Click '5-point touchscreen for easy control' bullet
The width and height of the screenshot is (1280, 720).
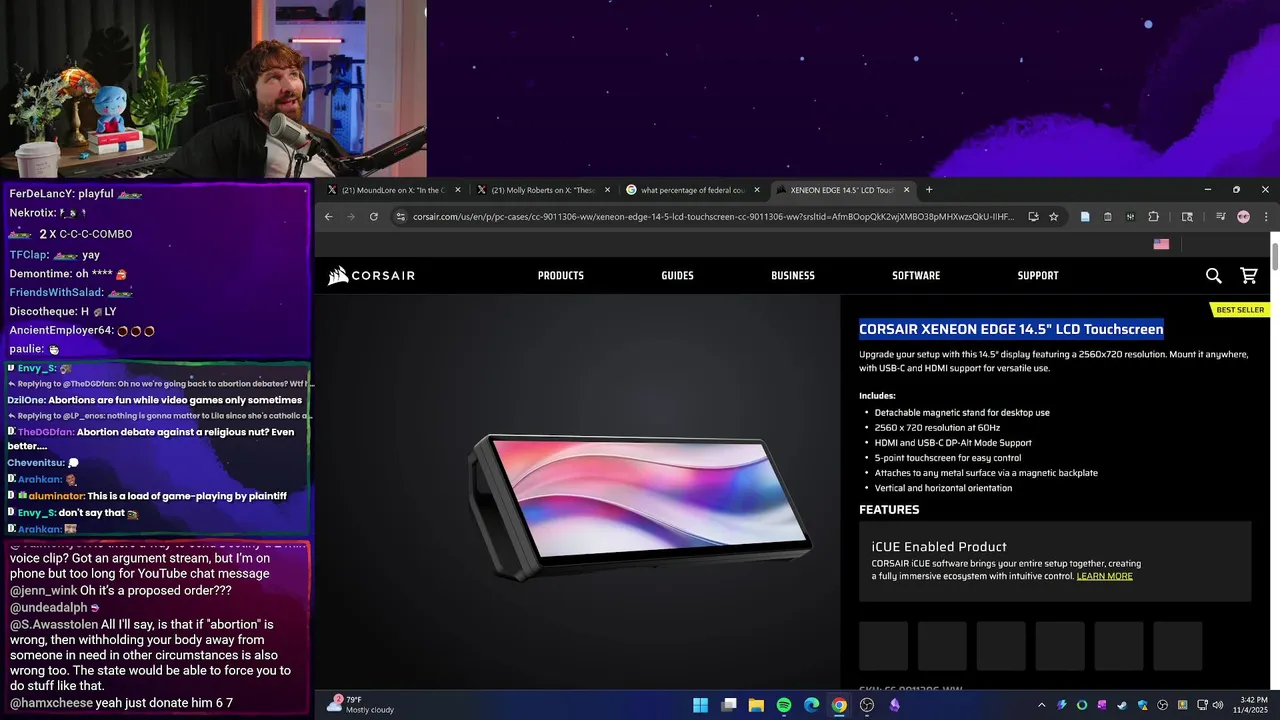(x=948, y=458)
